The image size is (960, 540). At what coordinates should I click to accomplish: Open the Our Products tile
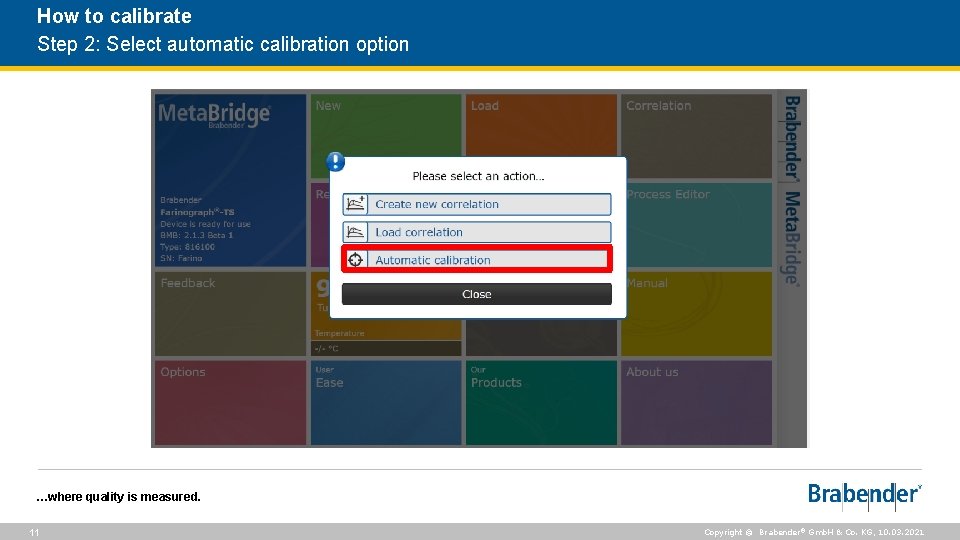(541, 402)
